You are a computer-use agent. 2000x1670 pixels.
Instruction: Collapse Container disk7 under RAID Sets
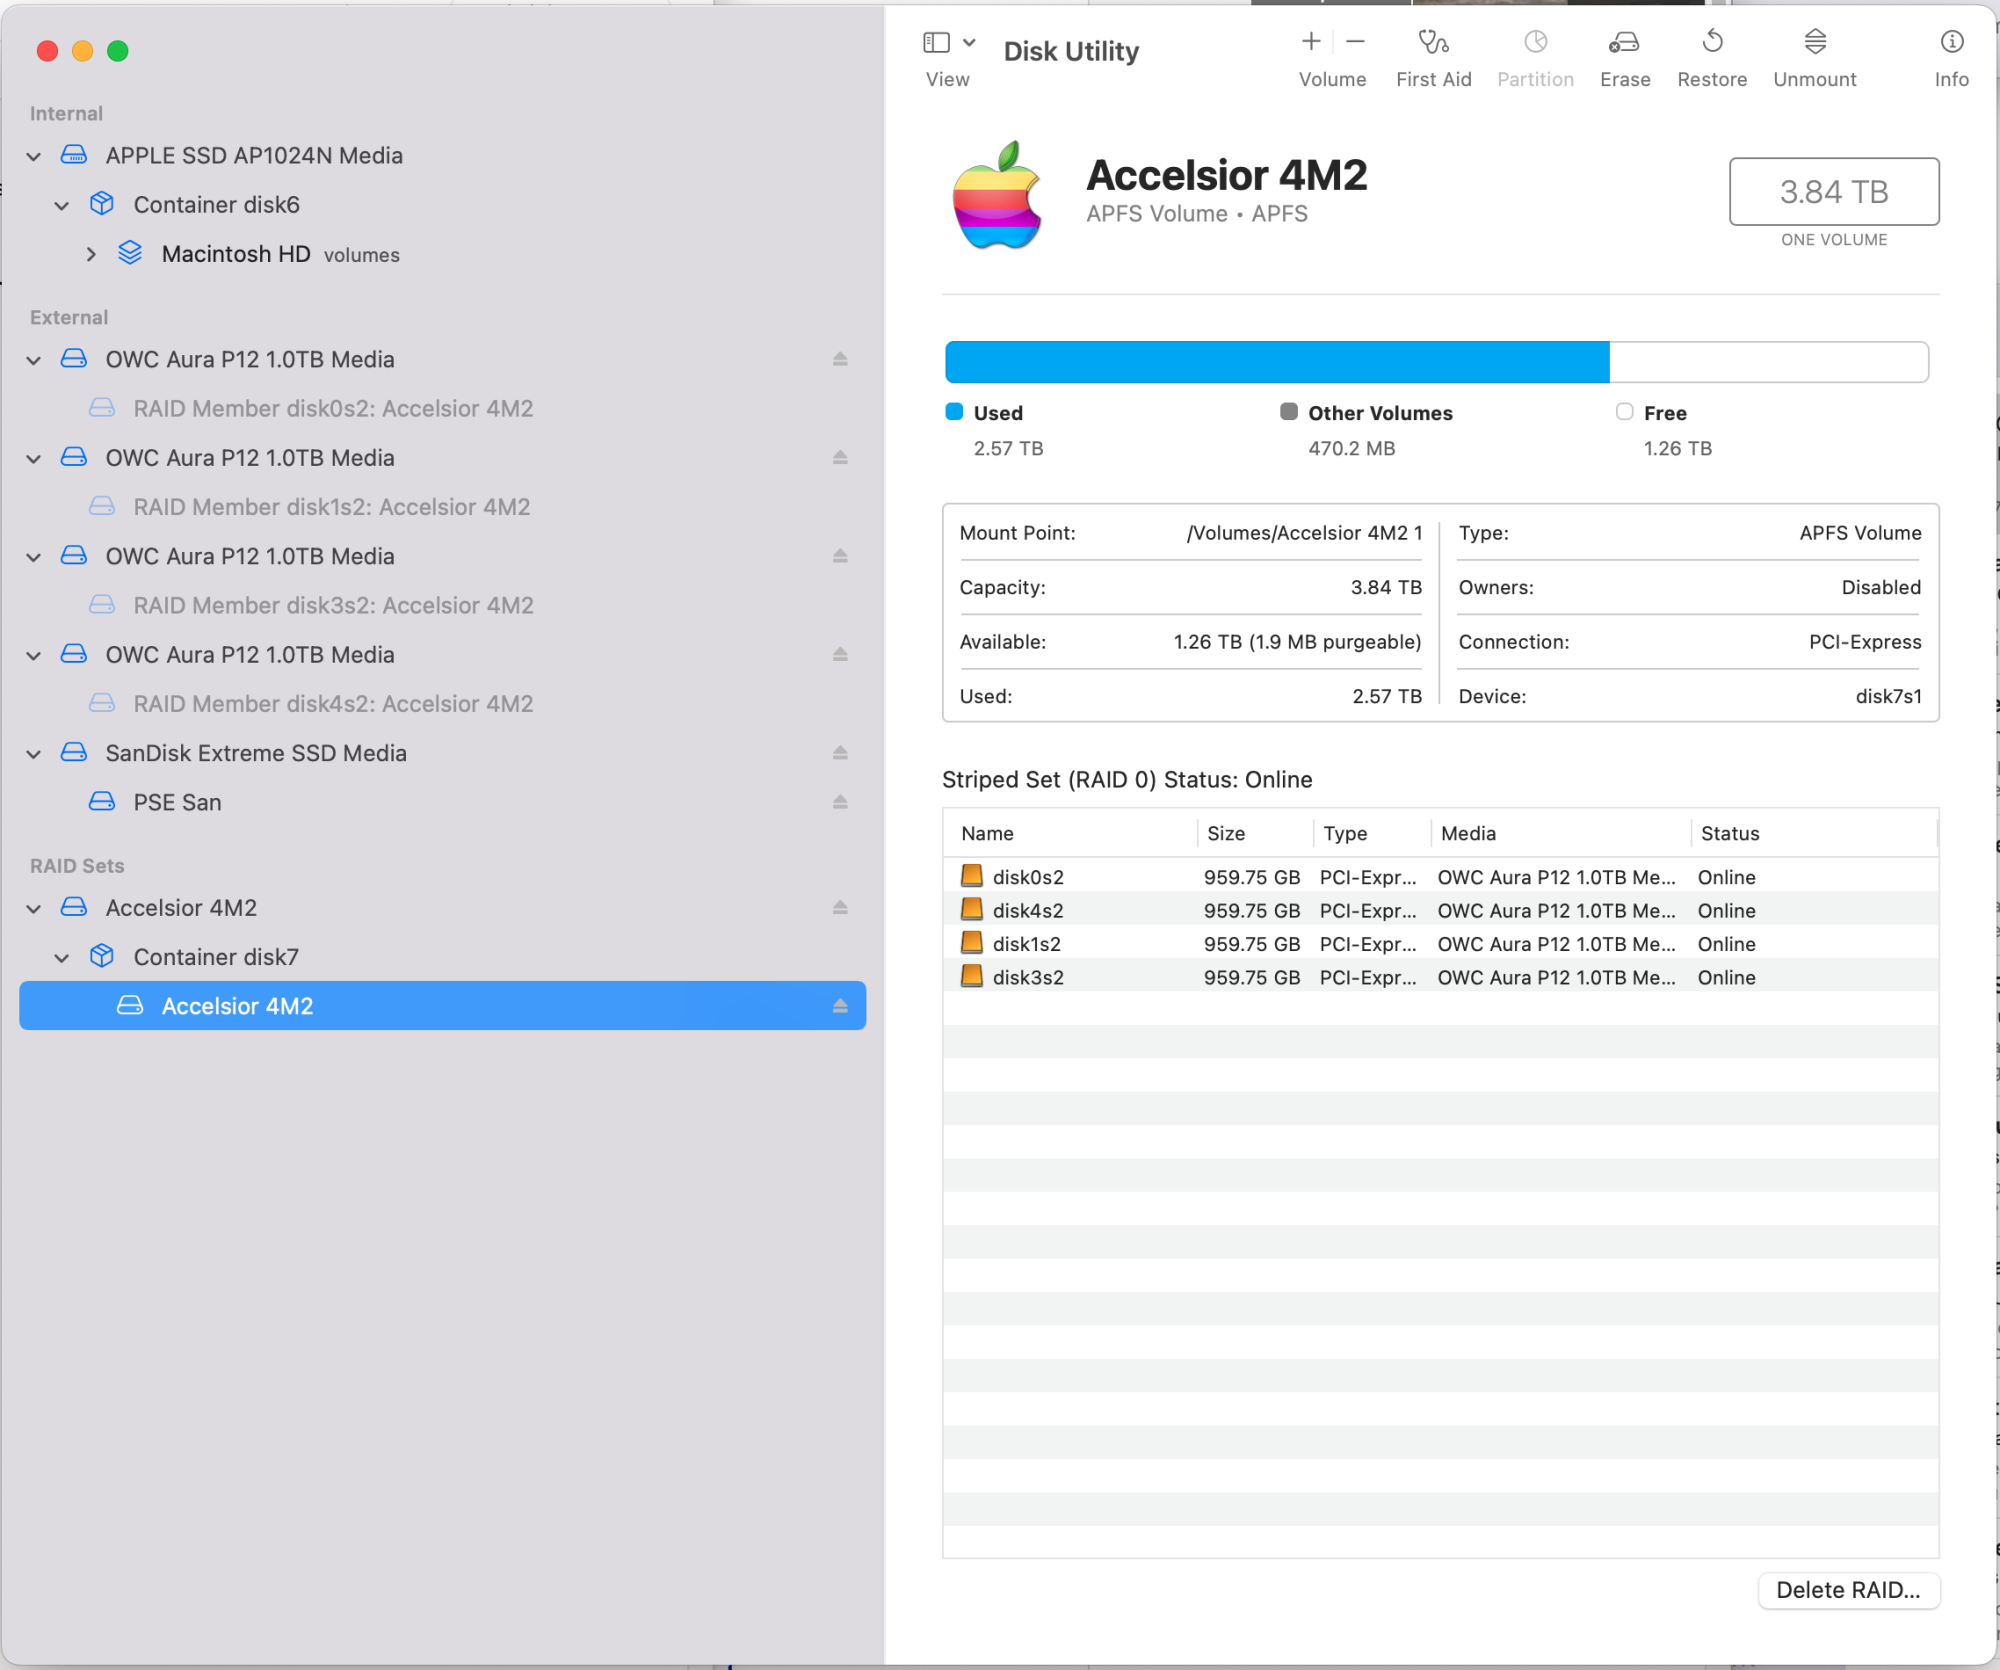tap(62, 958)
